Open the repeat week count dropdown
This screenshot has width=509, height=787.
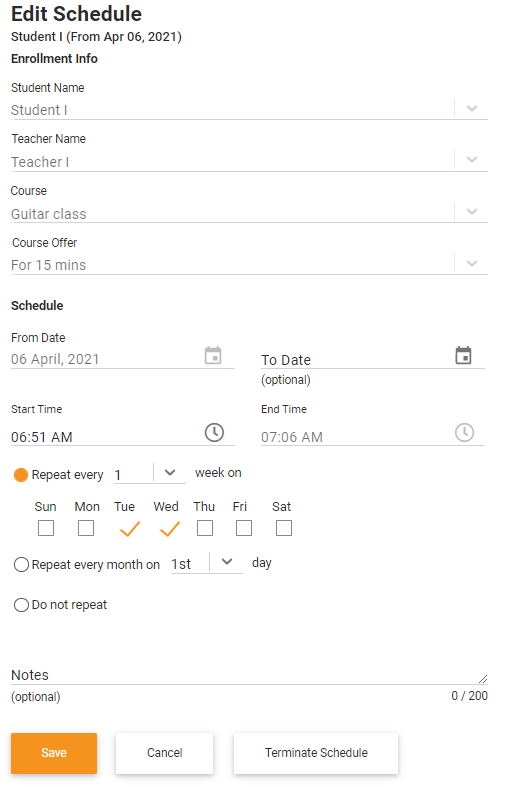pyautogui.click(x=170, y=473)
